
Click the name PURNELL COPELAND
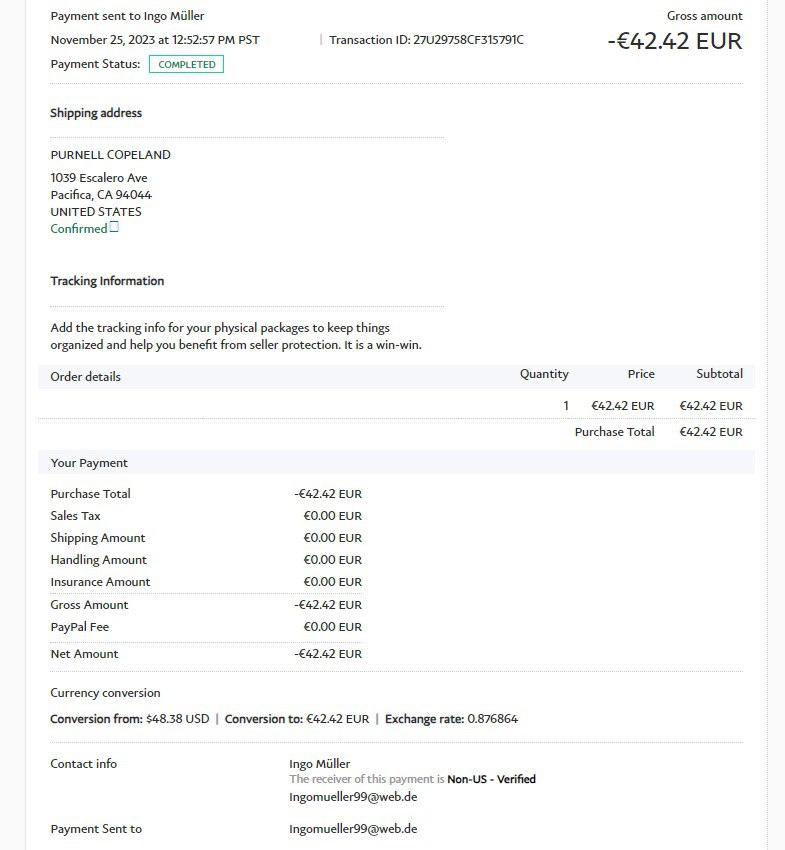110,155
